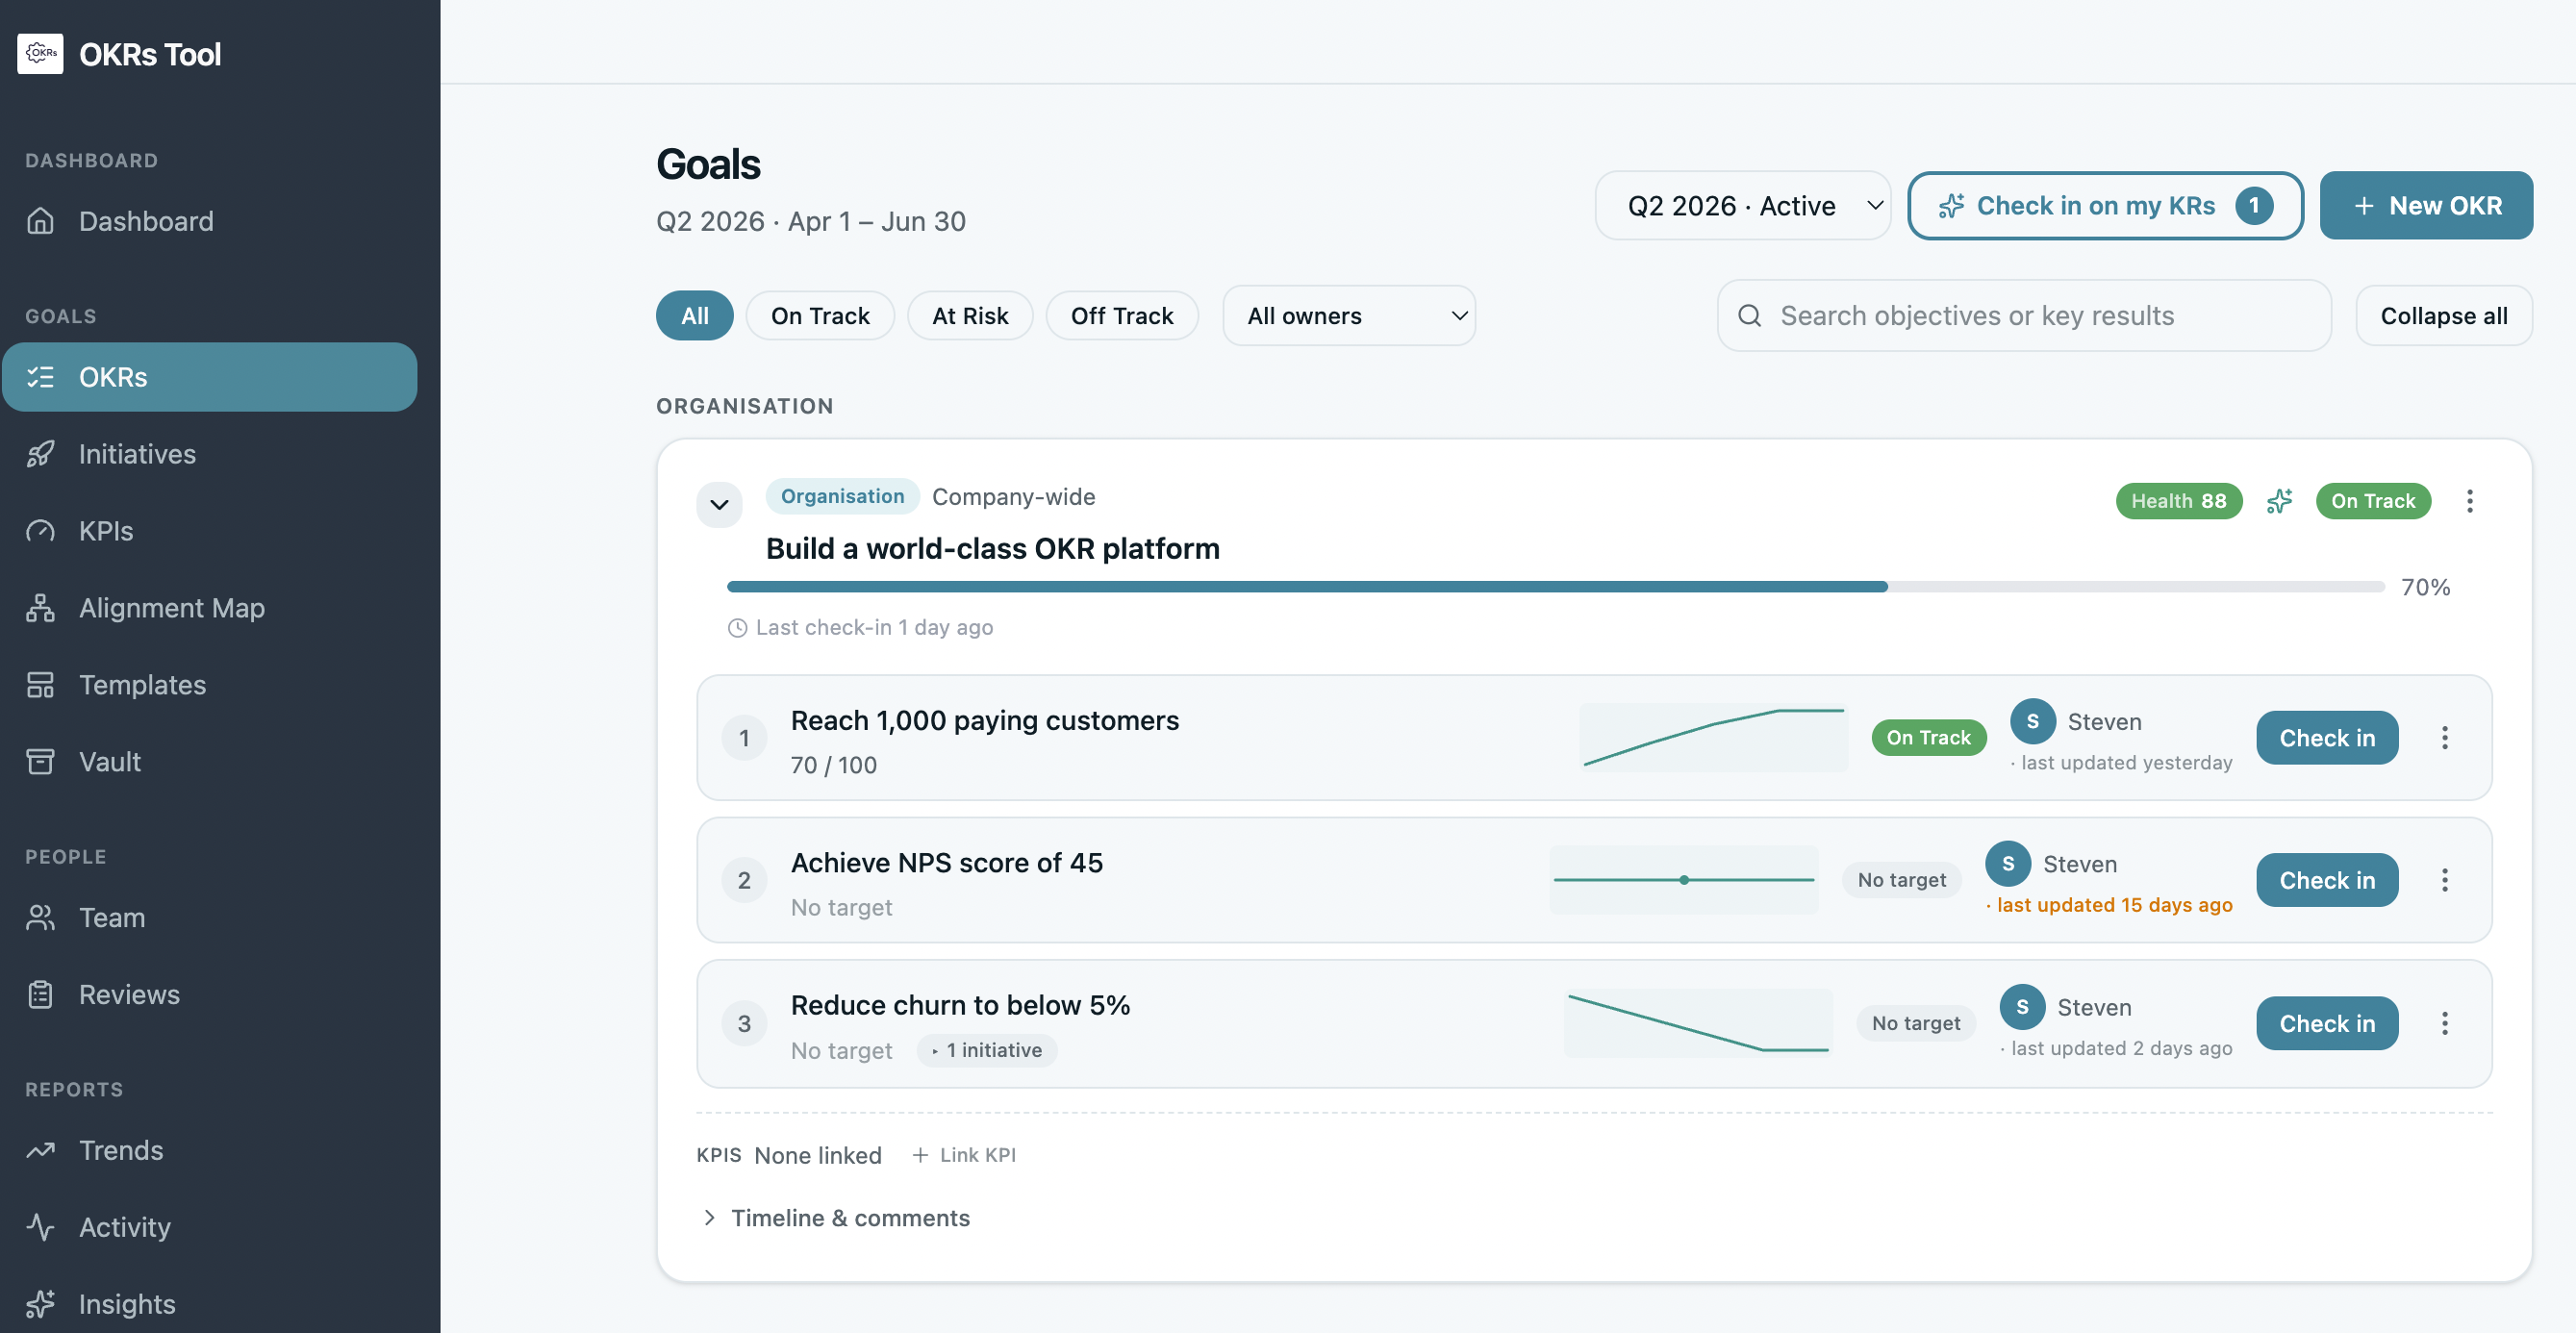Open the Vault from the sidebar

click(41, 761)
